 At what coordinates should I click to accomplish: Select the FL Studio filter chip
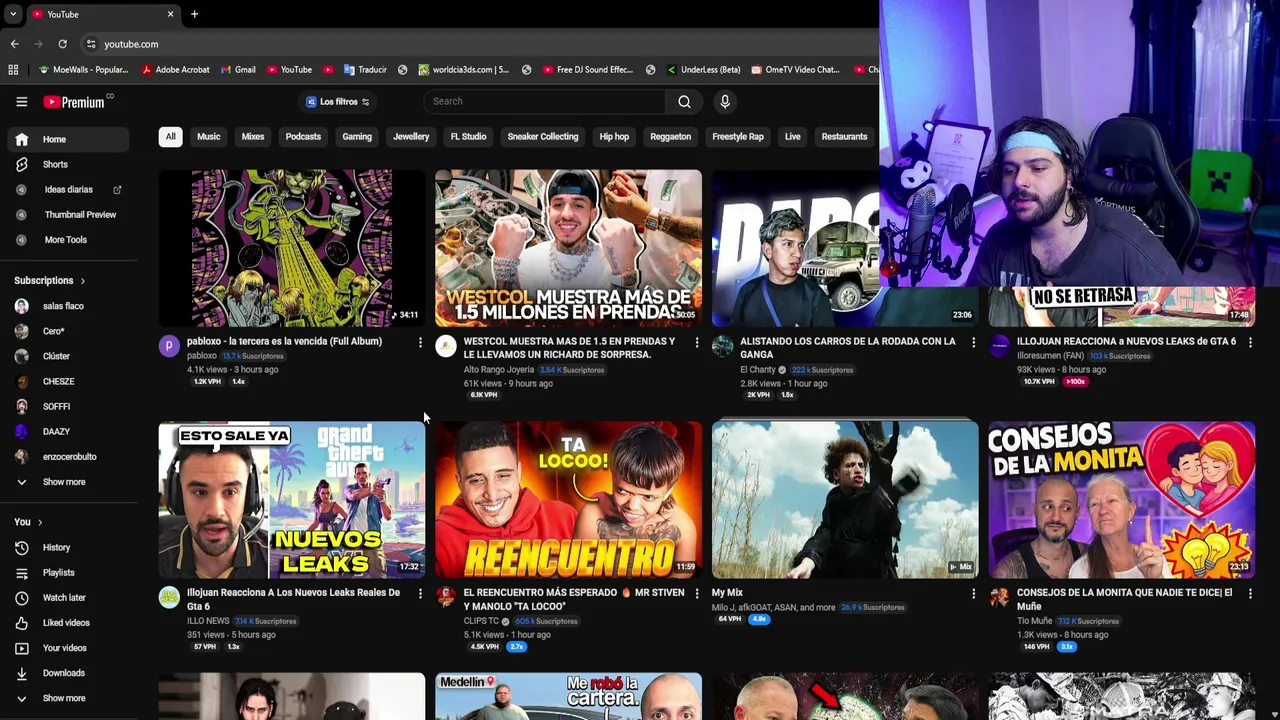pos(468,137)
